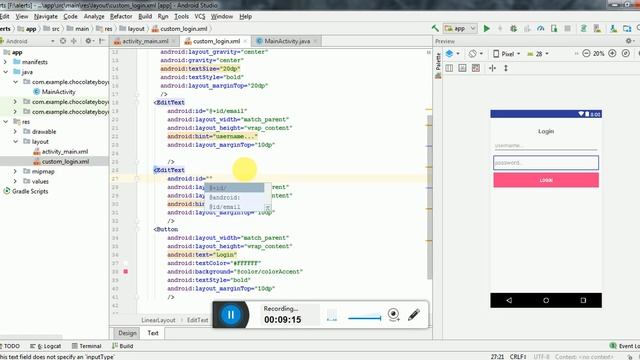The height and width of the screenshot is (360, 640).
Task: Click the attach debugger to process icon
Action: pyautogui.click(x=554, y=29)
